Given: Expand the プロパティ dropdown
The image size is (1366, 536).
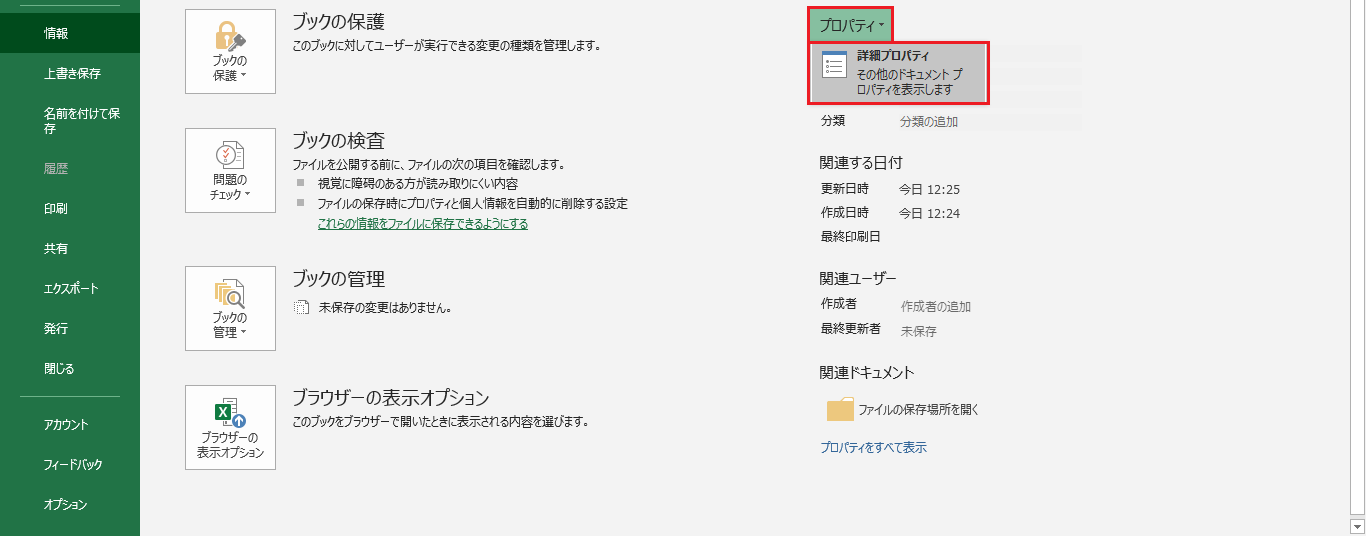Looking at the screenshot, I should (851, 24).
